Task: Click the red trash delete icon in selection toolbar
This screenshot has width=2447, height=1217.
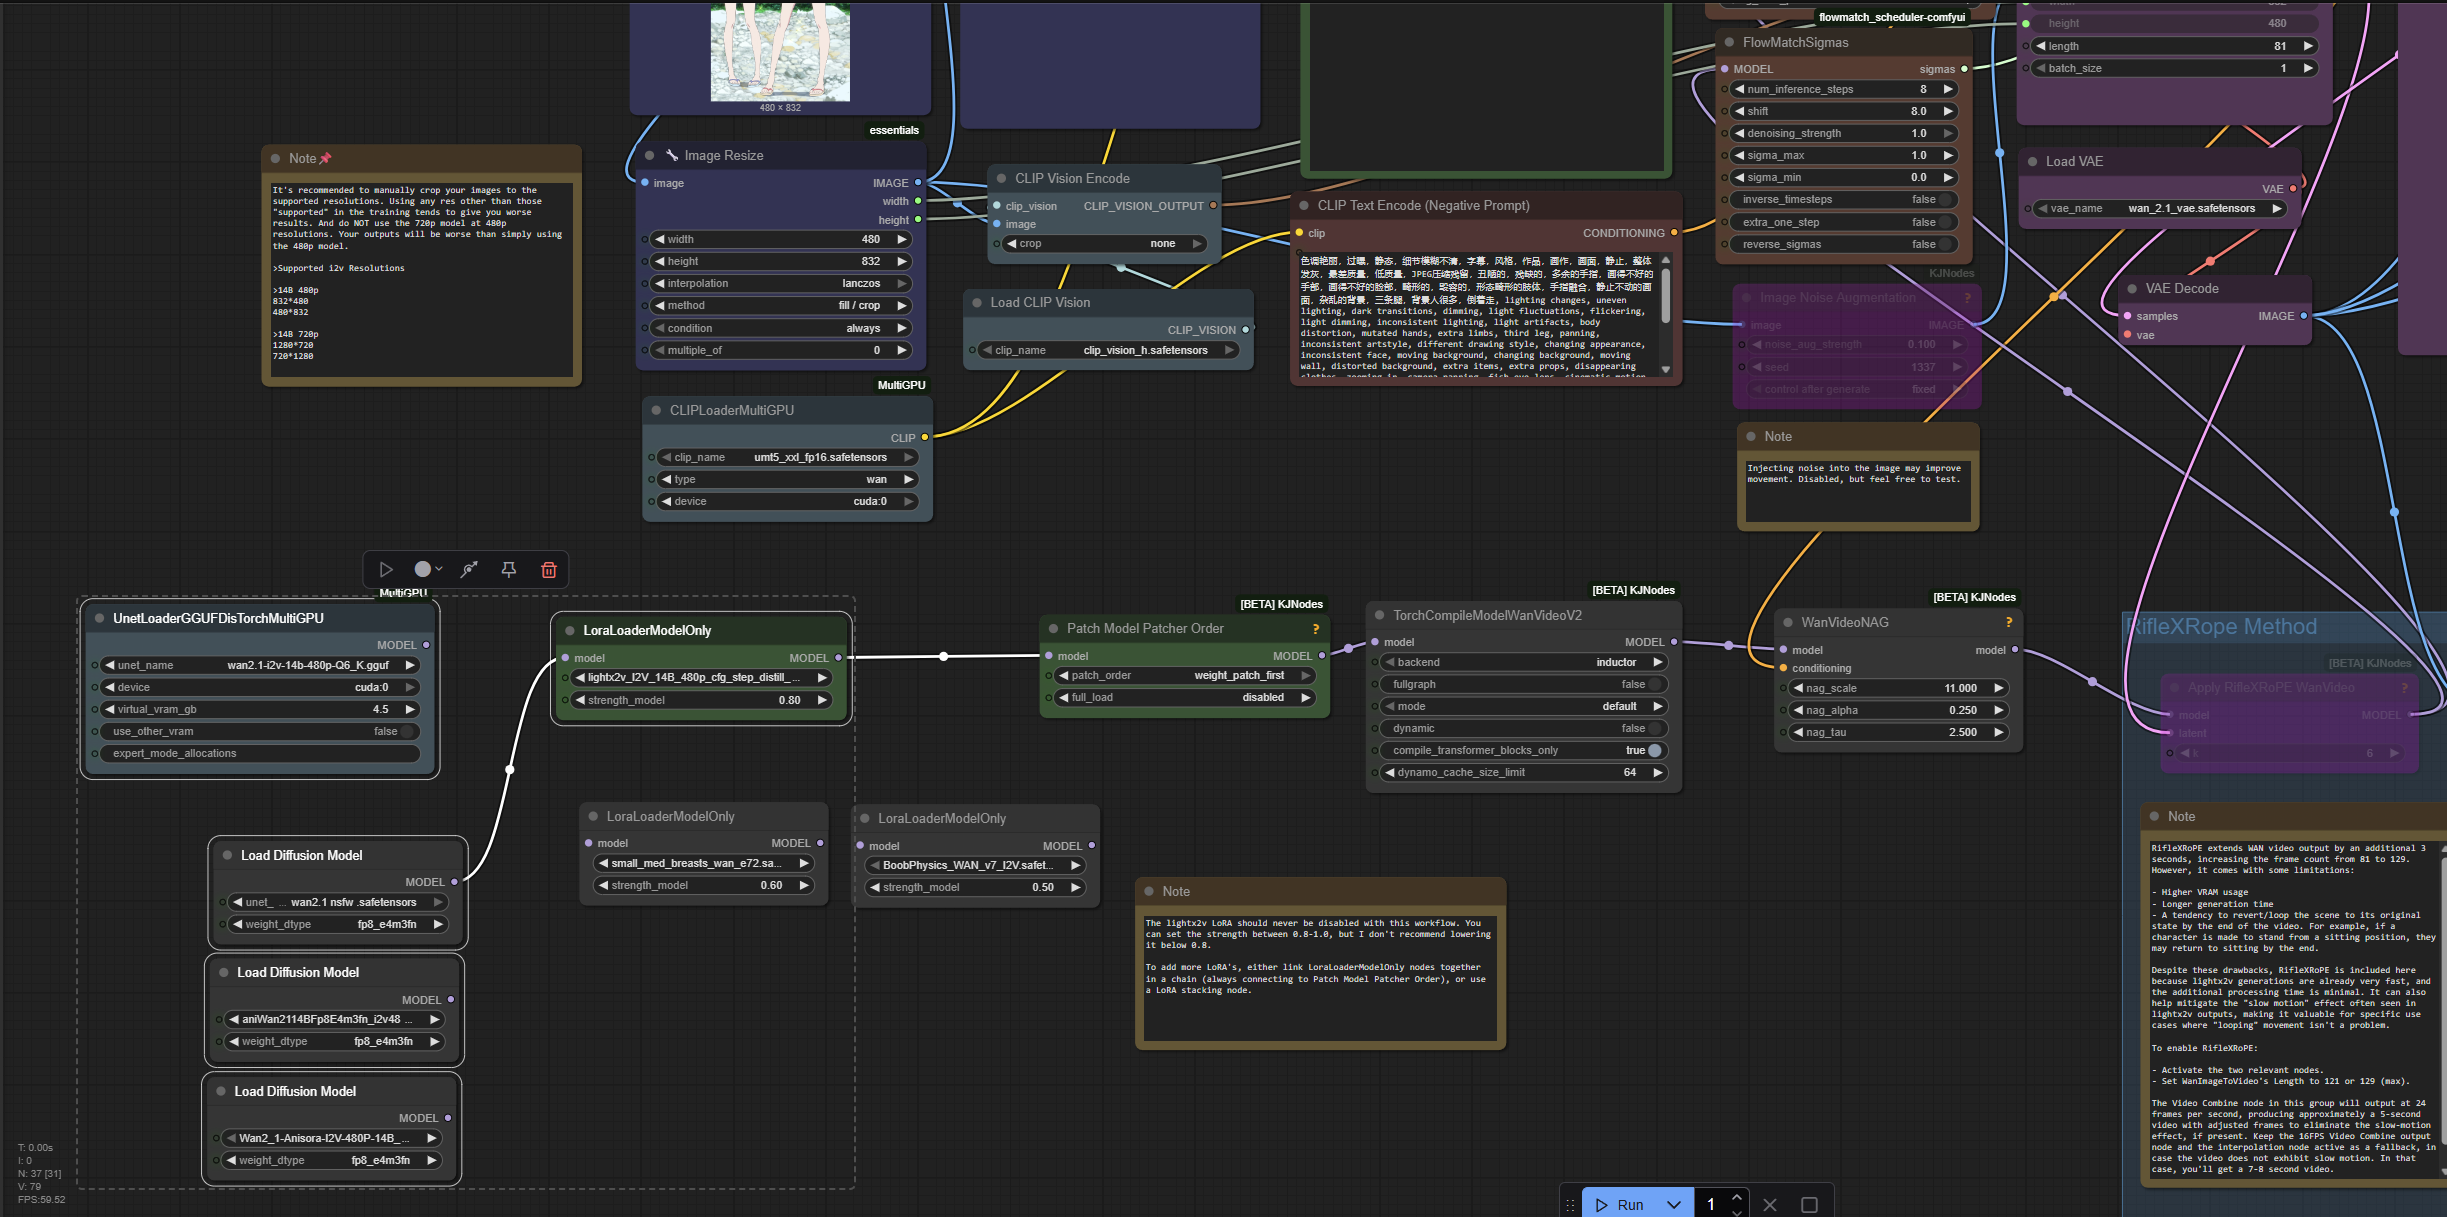Action: (x=549, y=570)
